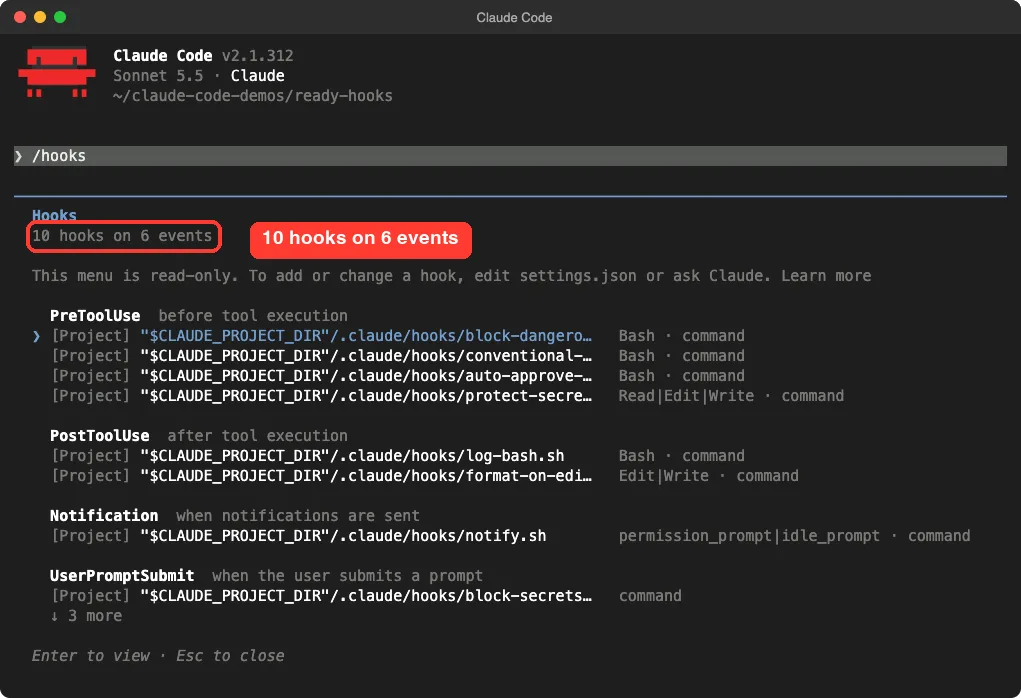Click the Read|Edit|Write matcher text
The image size is (1021, 698).
(x=686, y=396)
